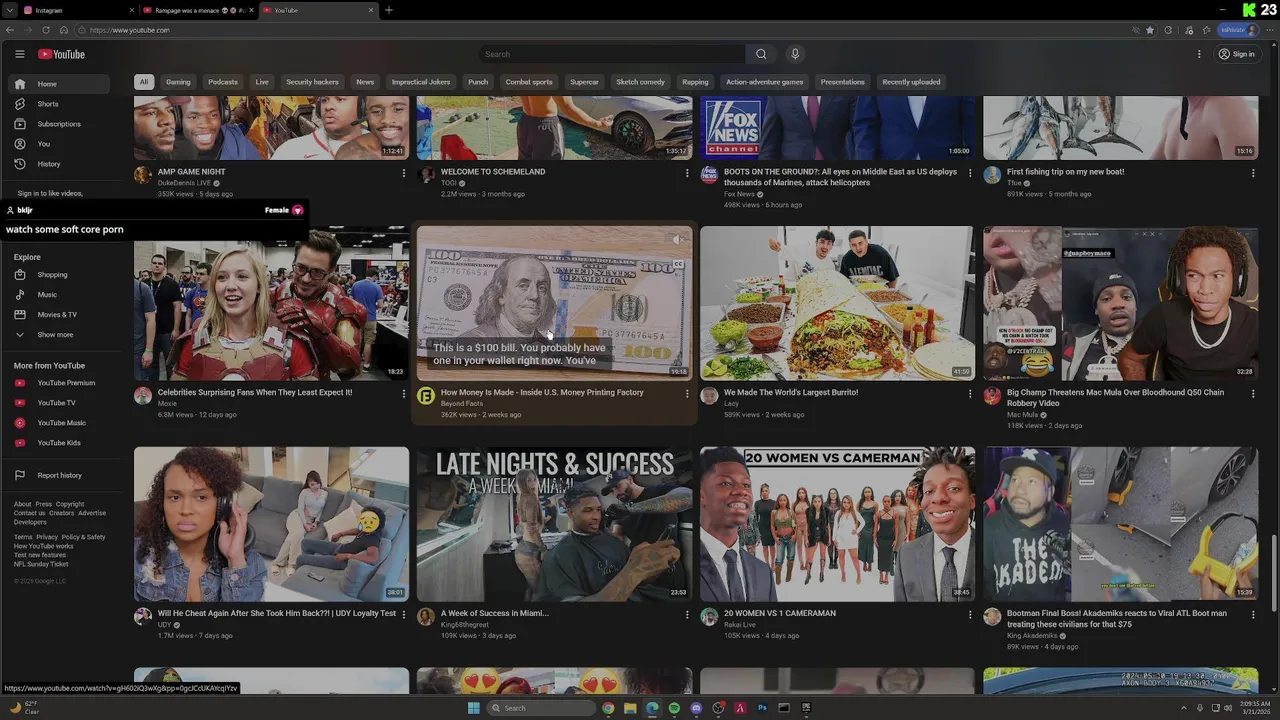Open Shorts in the sidebar
Screen dimensions: 1280x720
click(x=59, y=104)
